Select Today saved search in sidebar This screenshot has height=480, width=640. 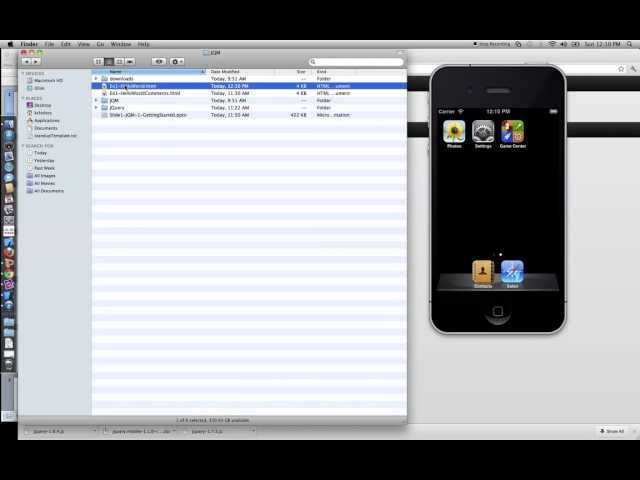click(37, 153)
